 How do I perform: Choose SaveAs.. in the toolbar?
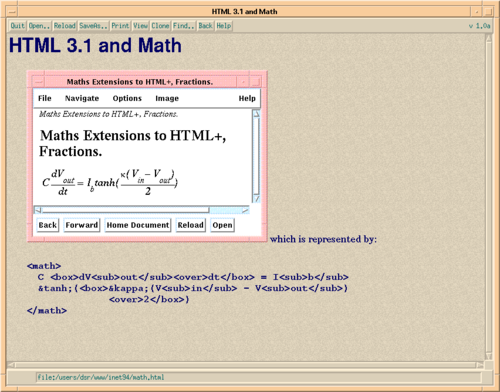point(93,26)
